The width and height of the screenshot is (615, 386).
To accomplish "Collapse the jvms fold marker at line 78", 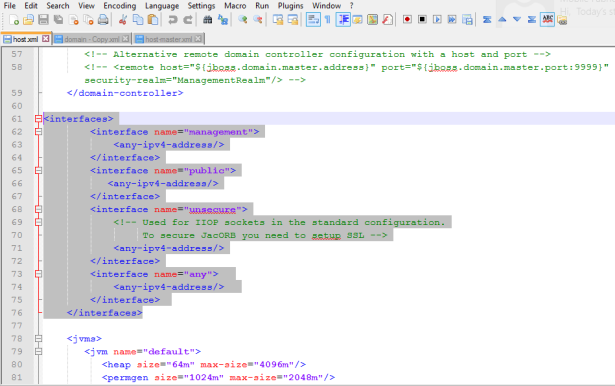I will tap(38, 338).
